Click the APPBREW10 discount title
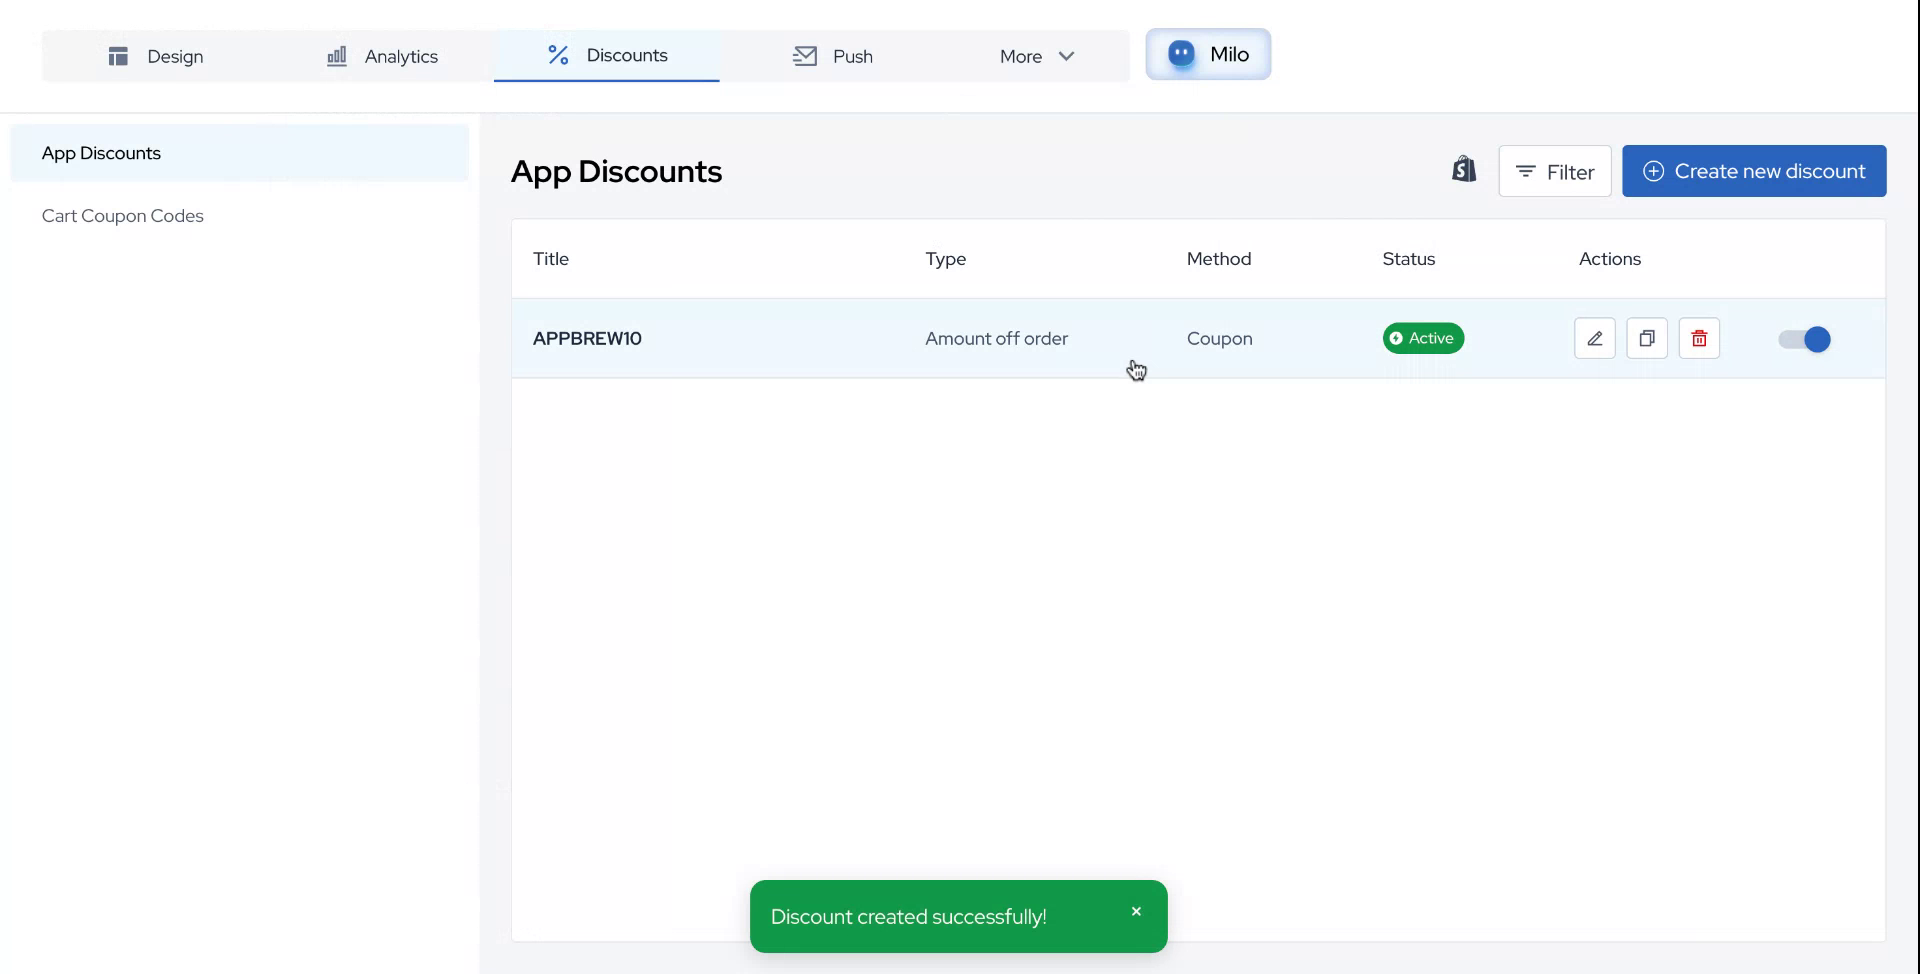Screen dimensions: 1920x974 (x=587, y=338)
